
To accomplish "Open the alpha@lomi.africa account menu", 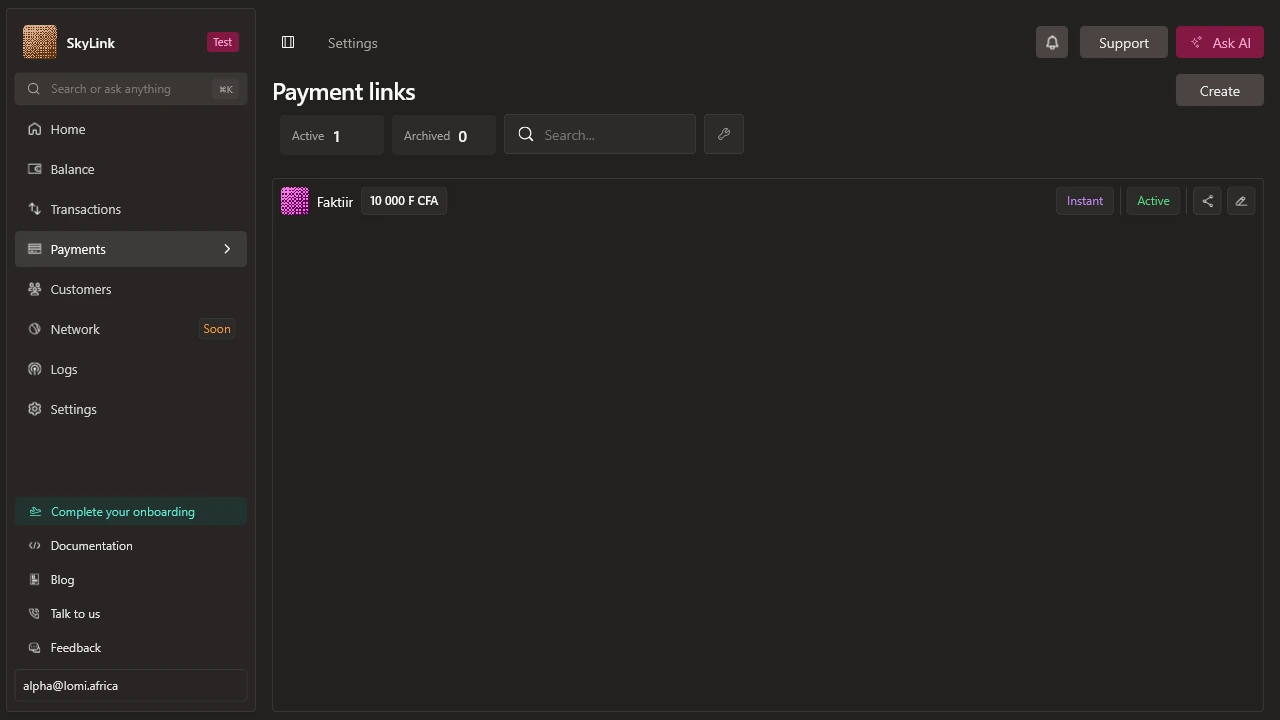I will [x=131, y=685].
